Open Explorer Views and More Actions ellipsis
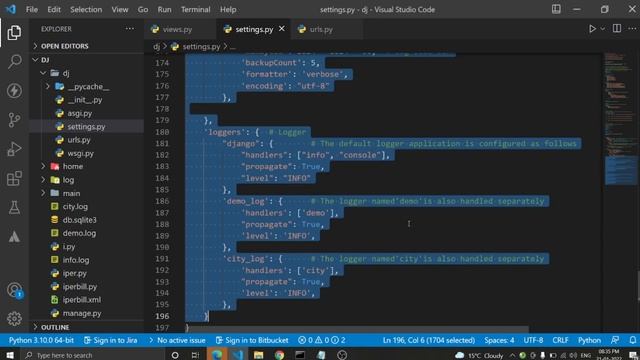Image resolution: width=640 pixels, height=360 pixels. (130, 29)
